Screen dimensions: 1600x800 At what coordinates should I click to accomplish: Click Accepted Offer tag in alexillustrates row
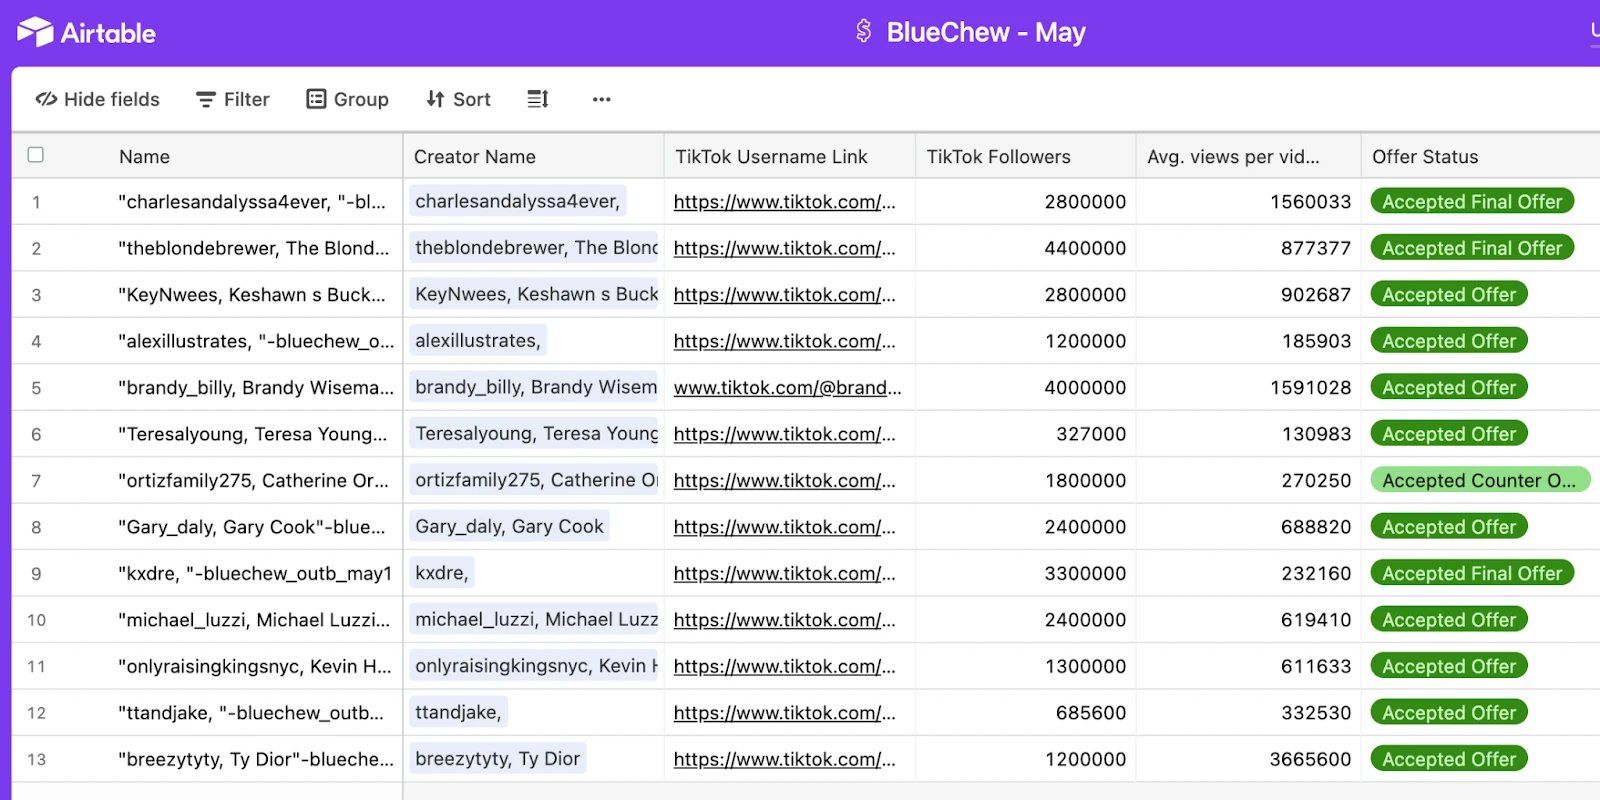click(x=1449, y=341)
